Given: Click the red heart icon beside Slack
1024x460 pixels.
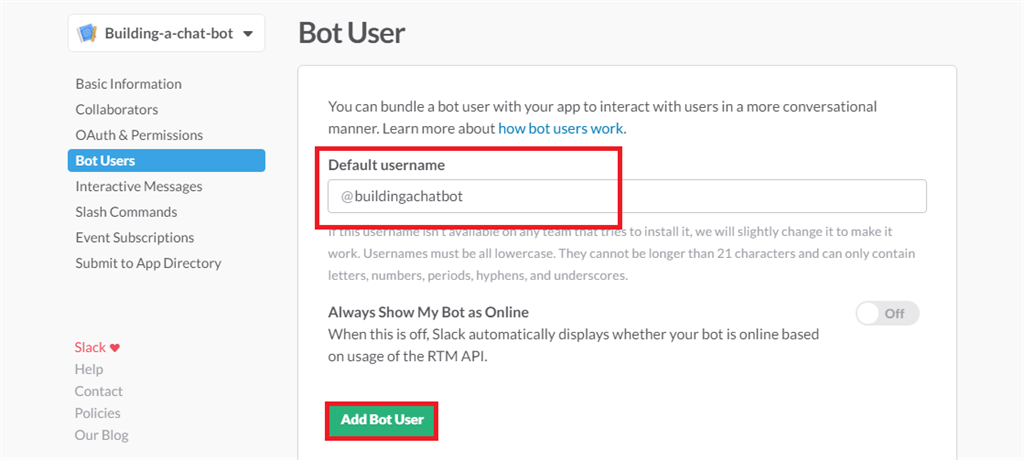Looking at the screenshot, I should [115, 348].
